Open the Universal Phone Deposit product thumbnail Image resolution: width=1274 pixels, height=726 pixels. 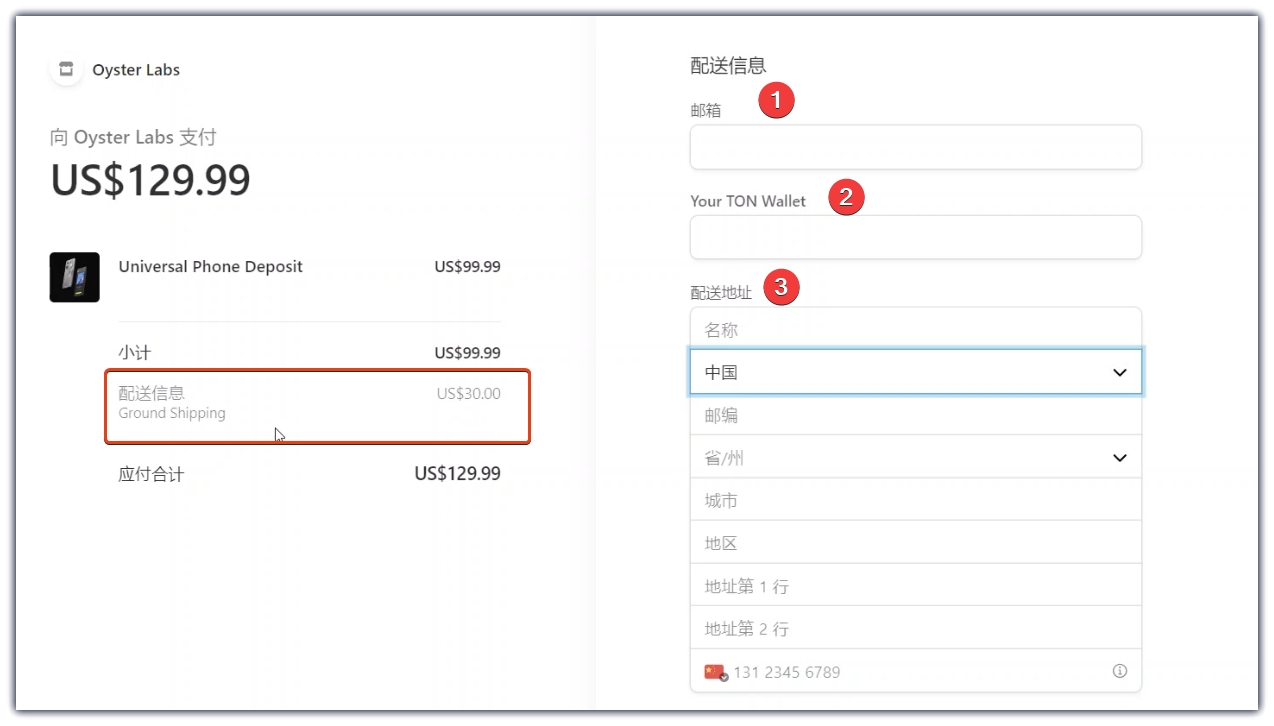(75, 277)
